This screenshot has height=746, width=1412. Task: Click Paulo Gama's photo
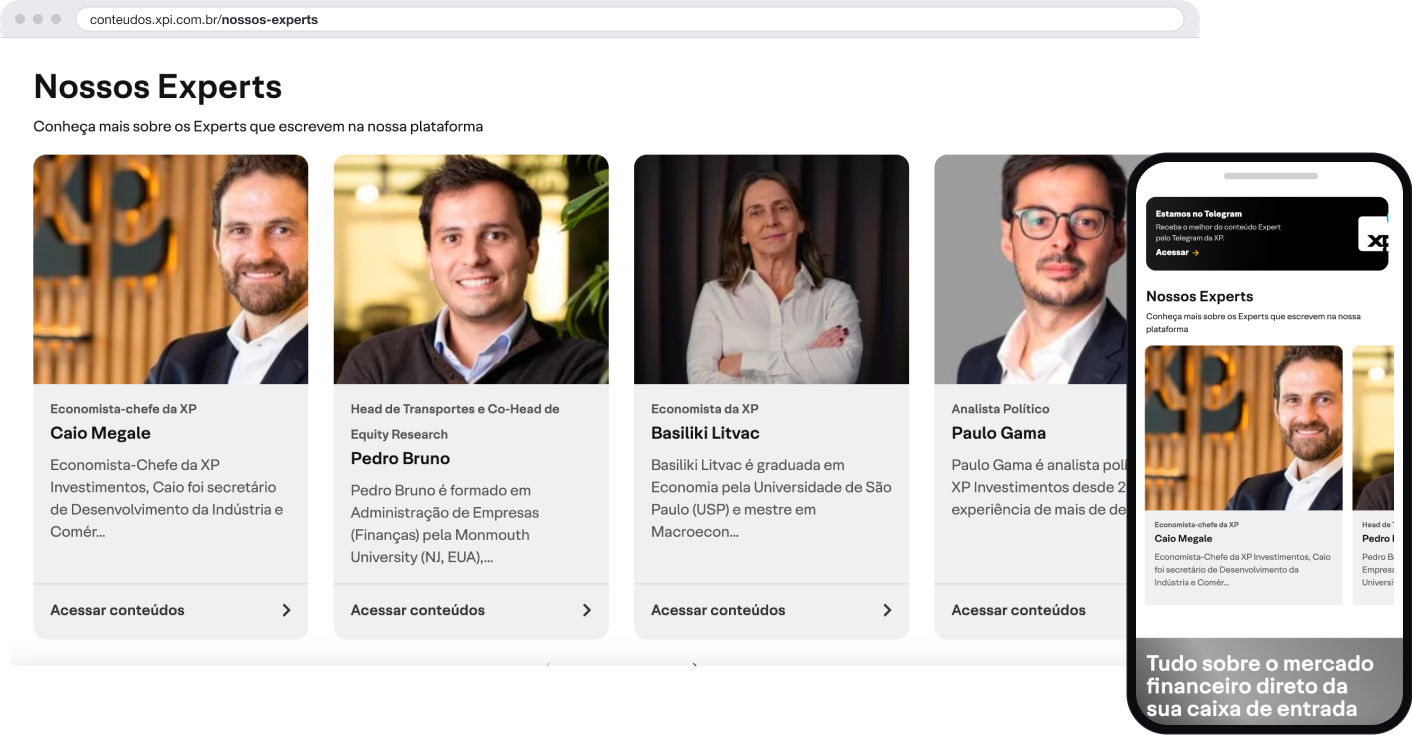pyautogui.click(x=1033, y=269)
